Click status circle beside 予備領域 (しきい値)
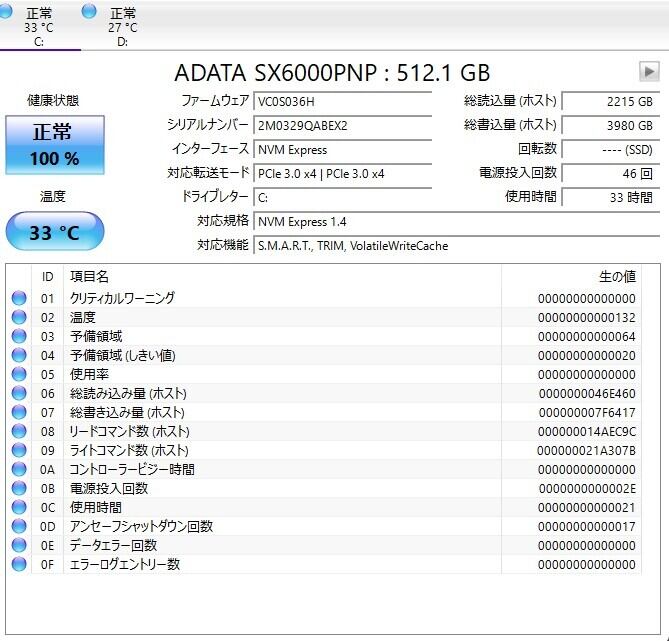669x641 pixels. [x=19, y=355]
